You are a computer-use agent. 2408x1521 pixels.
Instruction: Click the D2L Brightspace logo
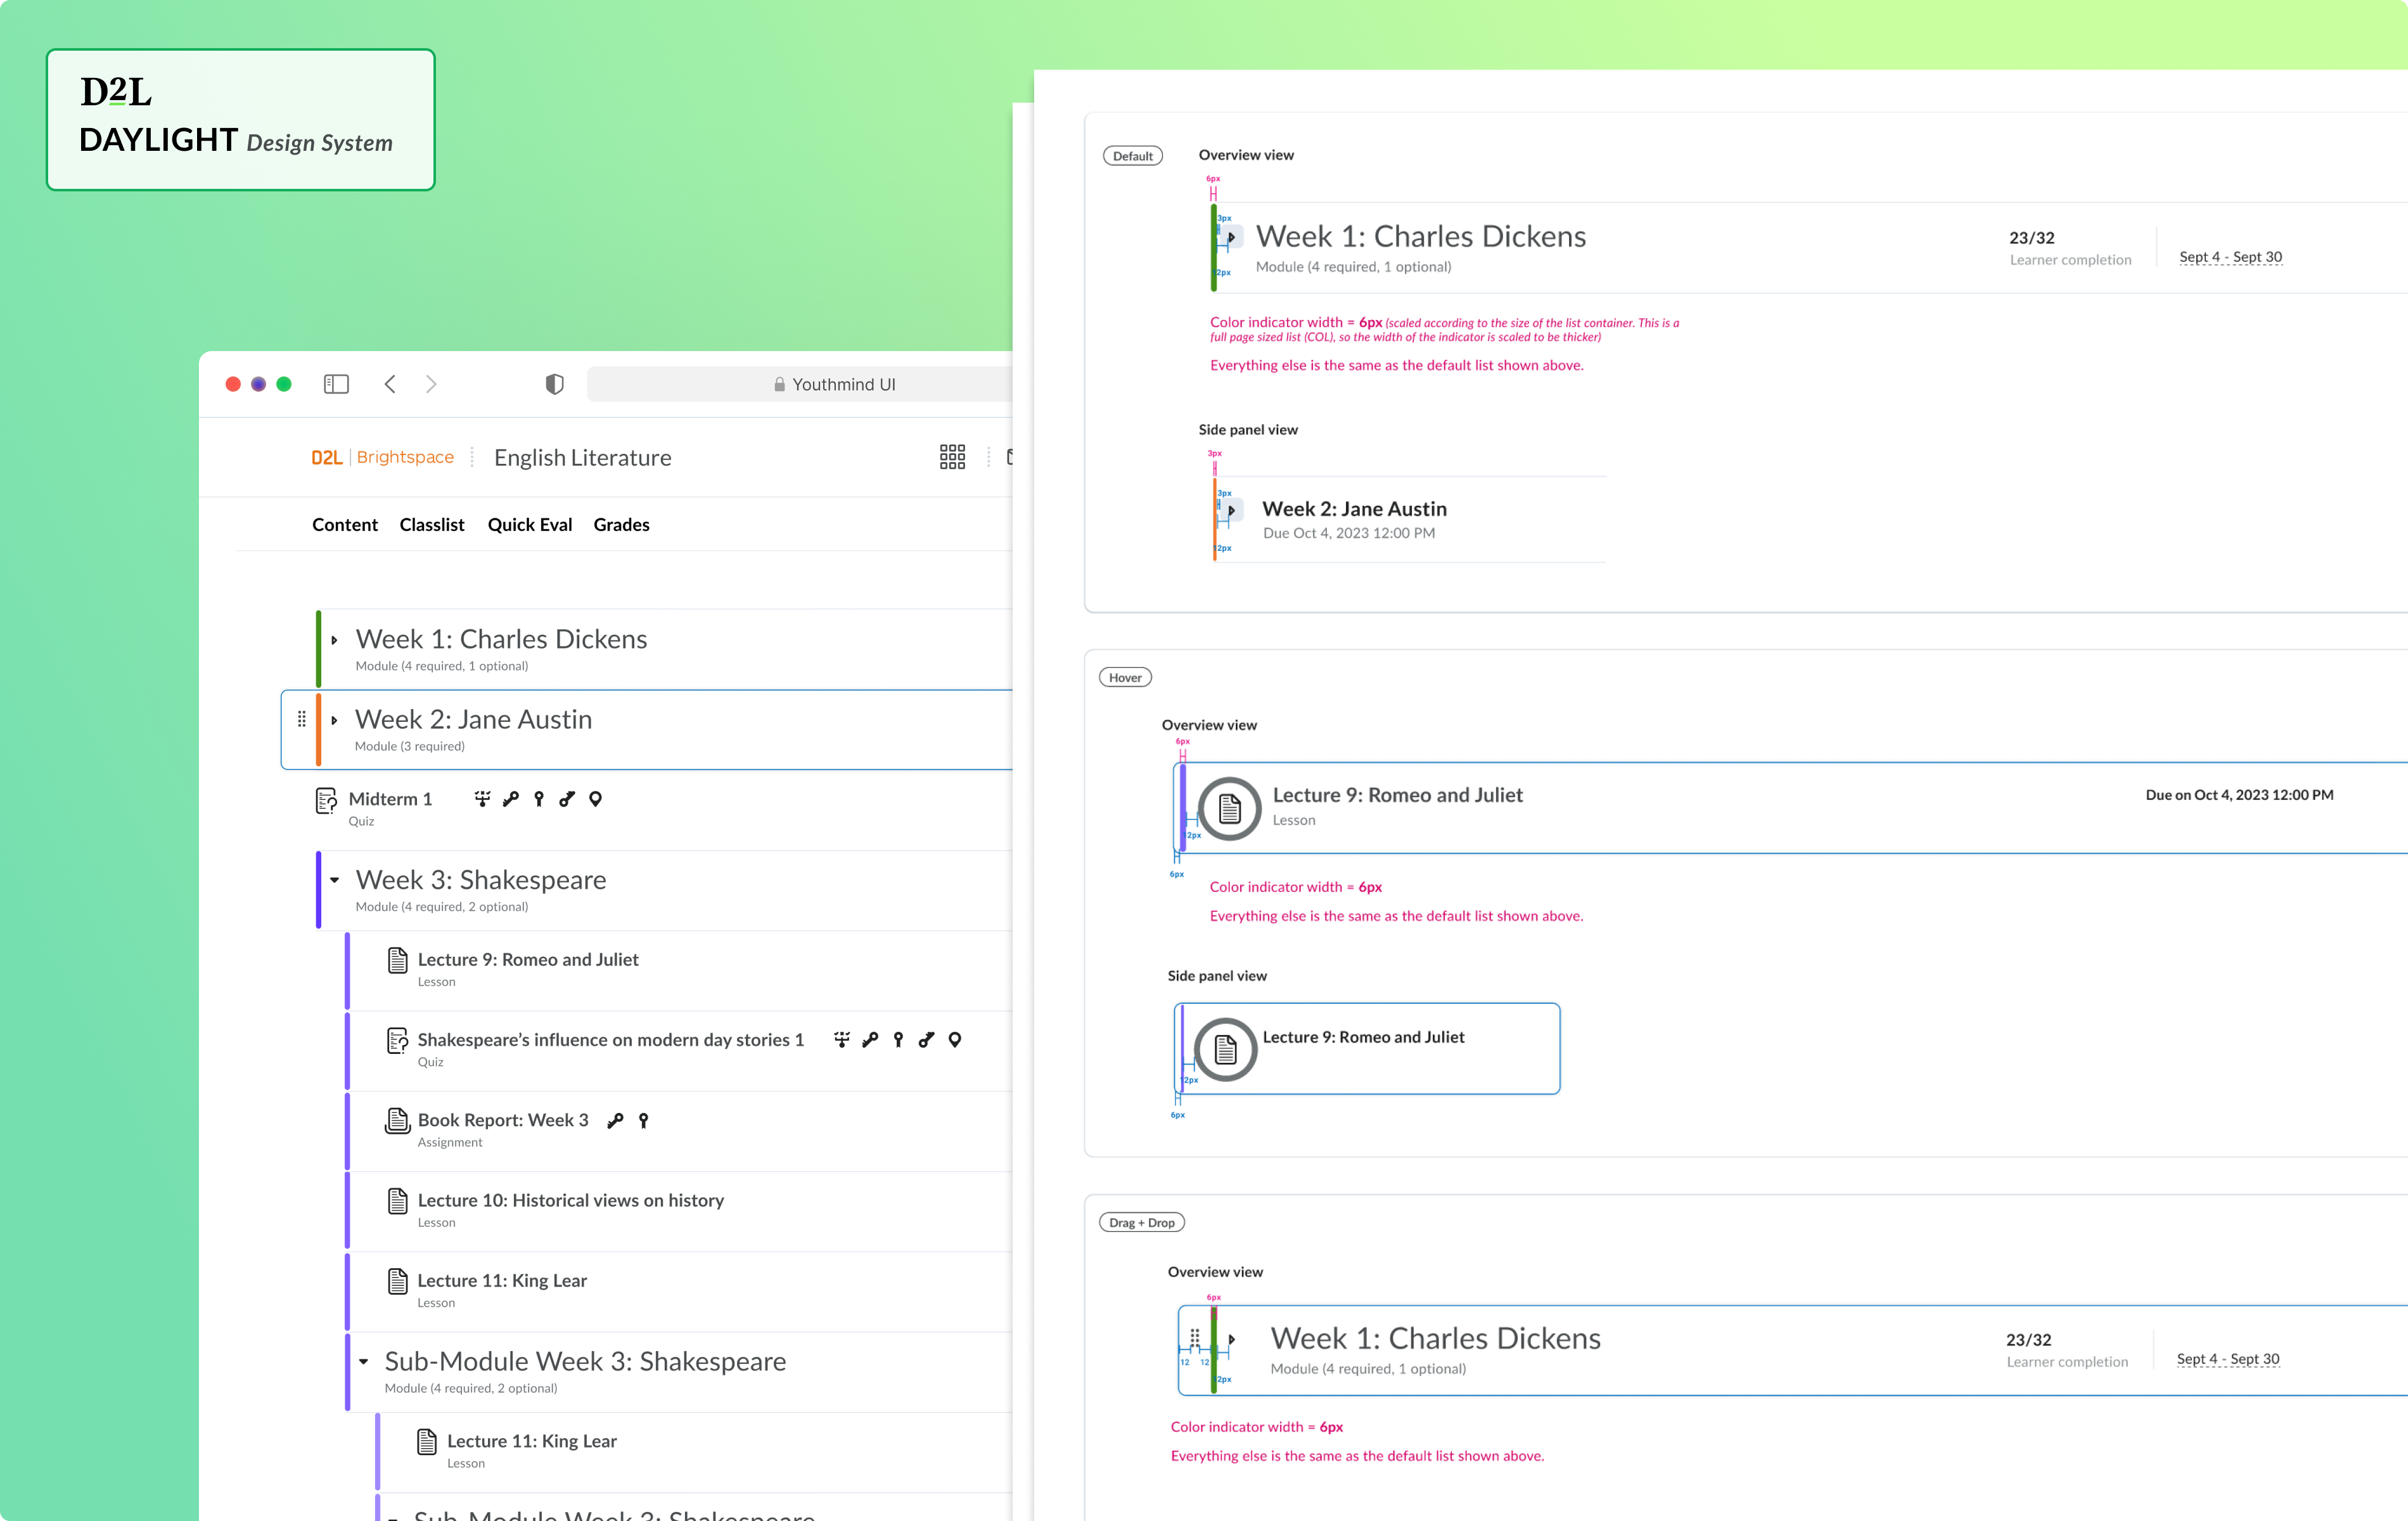382,457
